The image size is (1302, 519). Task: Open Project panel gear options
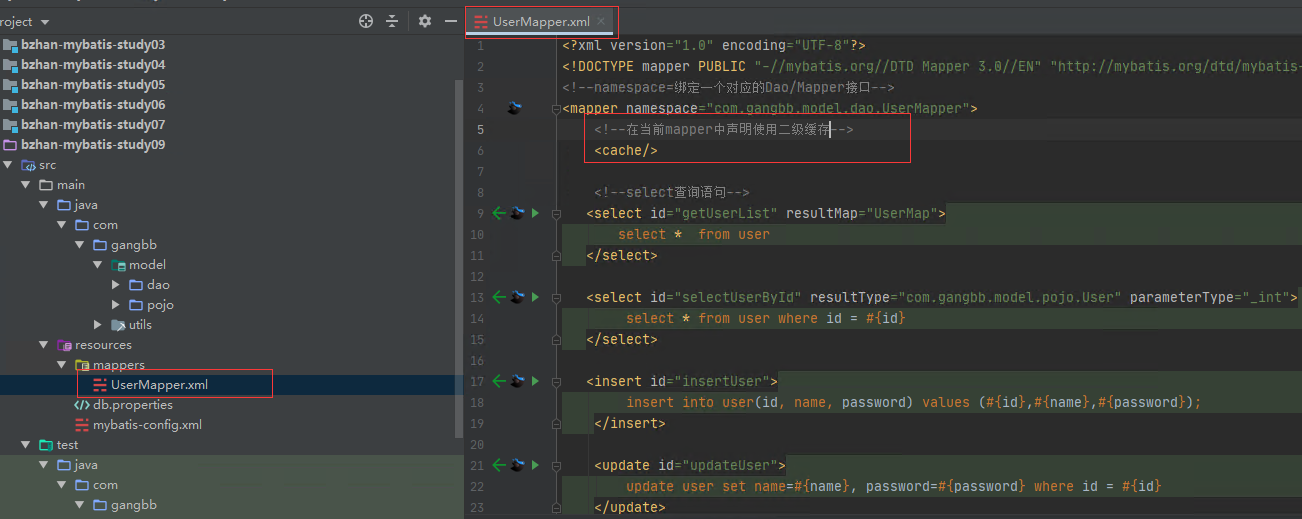click(x=425, y=21)
